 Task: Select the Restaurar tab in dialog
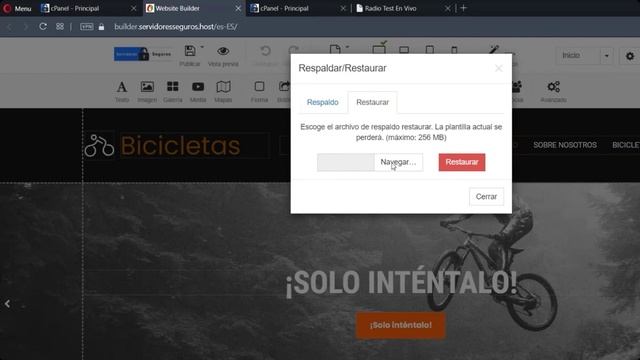(x=372, y=102)
